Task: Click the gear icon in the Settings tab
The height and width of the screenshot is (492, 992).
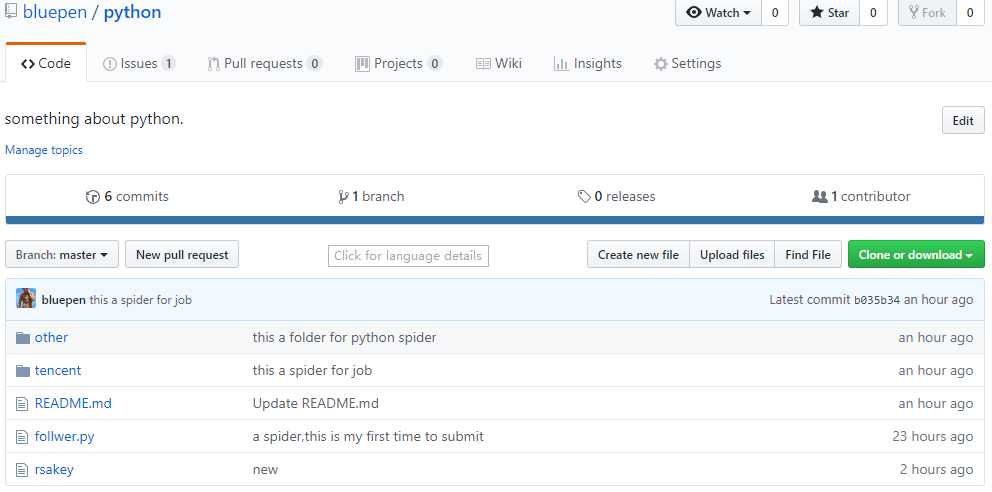Action: coord(660,64)
